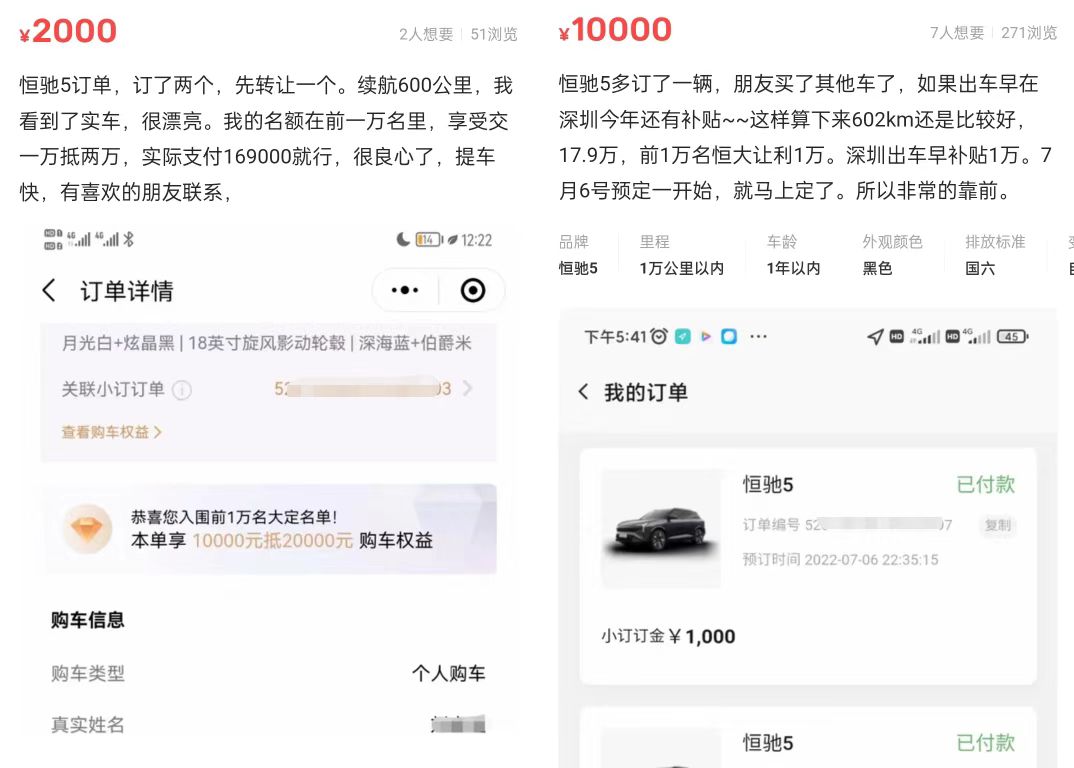Select the ¥2000 listing price
This screenshot has width=1074, height=768.
click(x=68, y=32)
